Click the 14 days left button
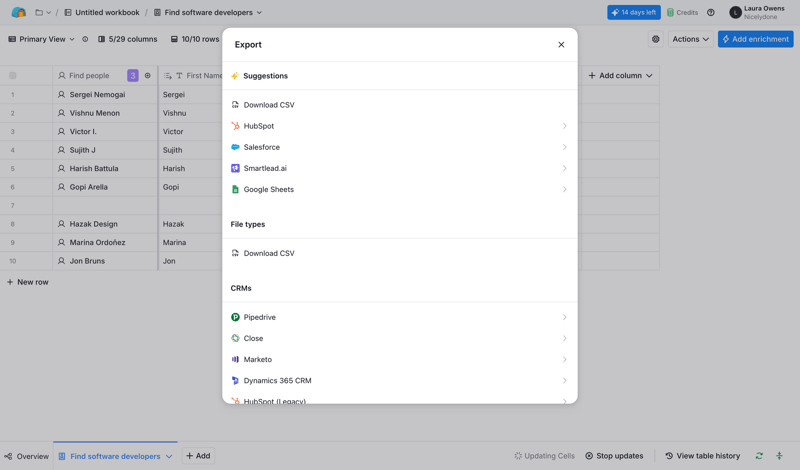Viewport: 800px width, 470px height. point(634,12)
